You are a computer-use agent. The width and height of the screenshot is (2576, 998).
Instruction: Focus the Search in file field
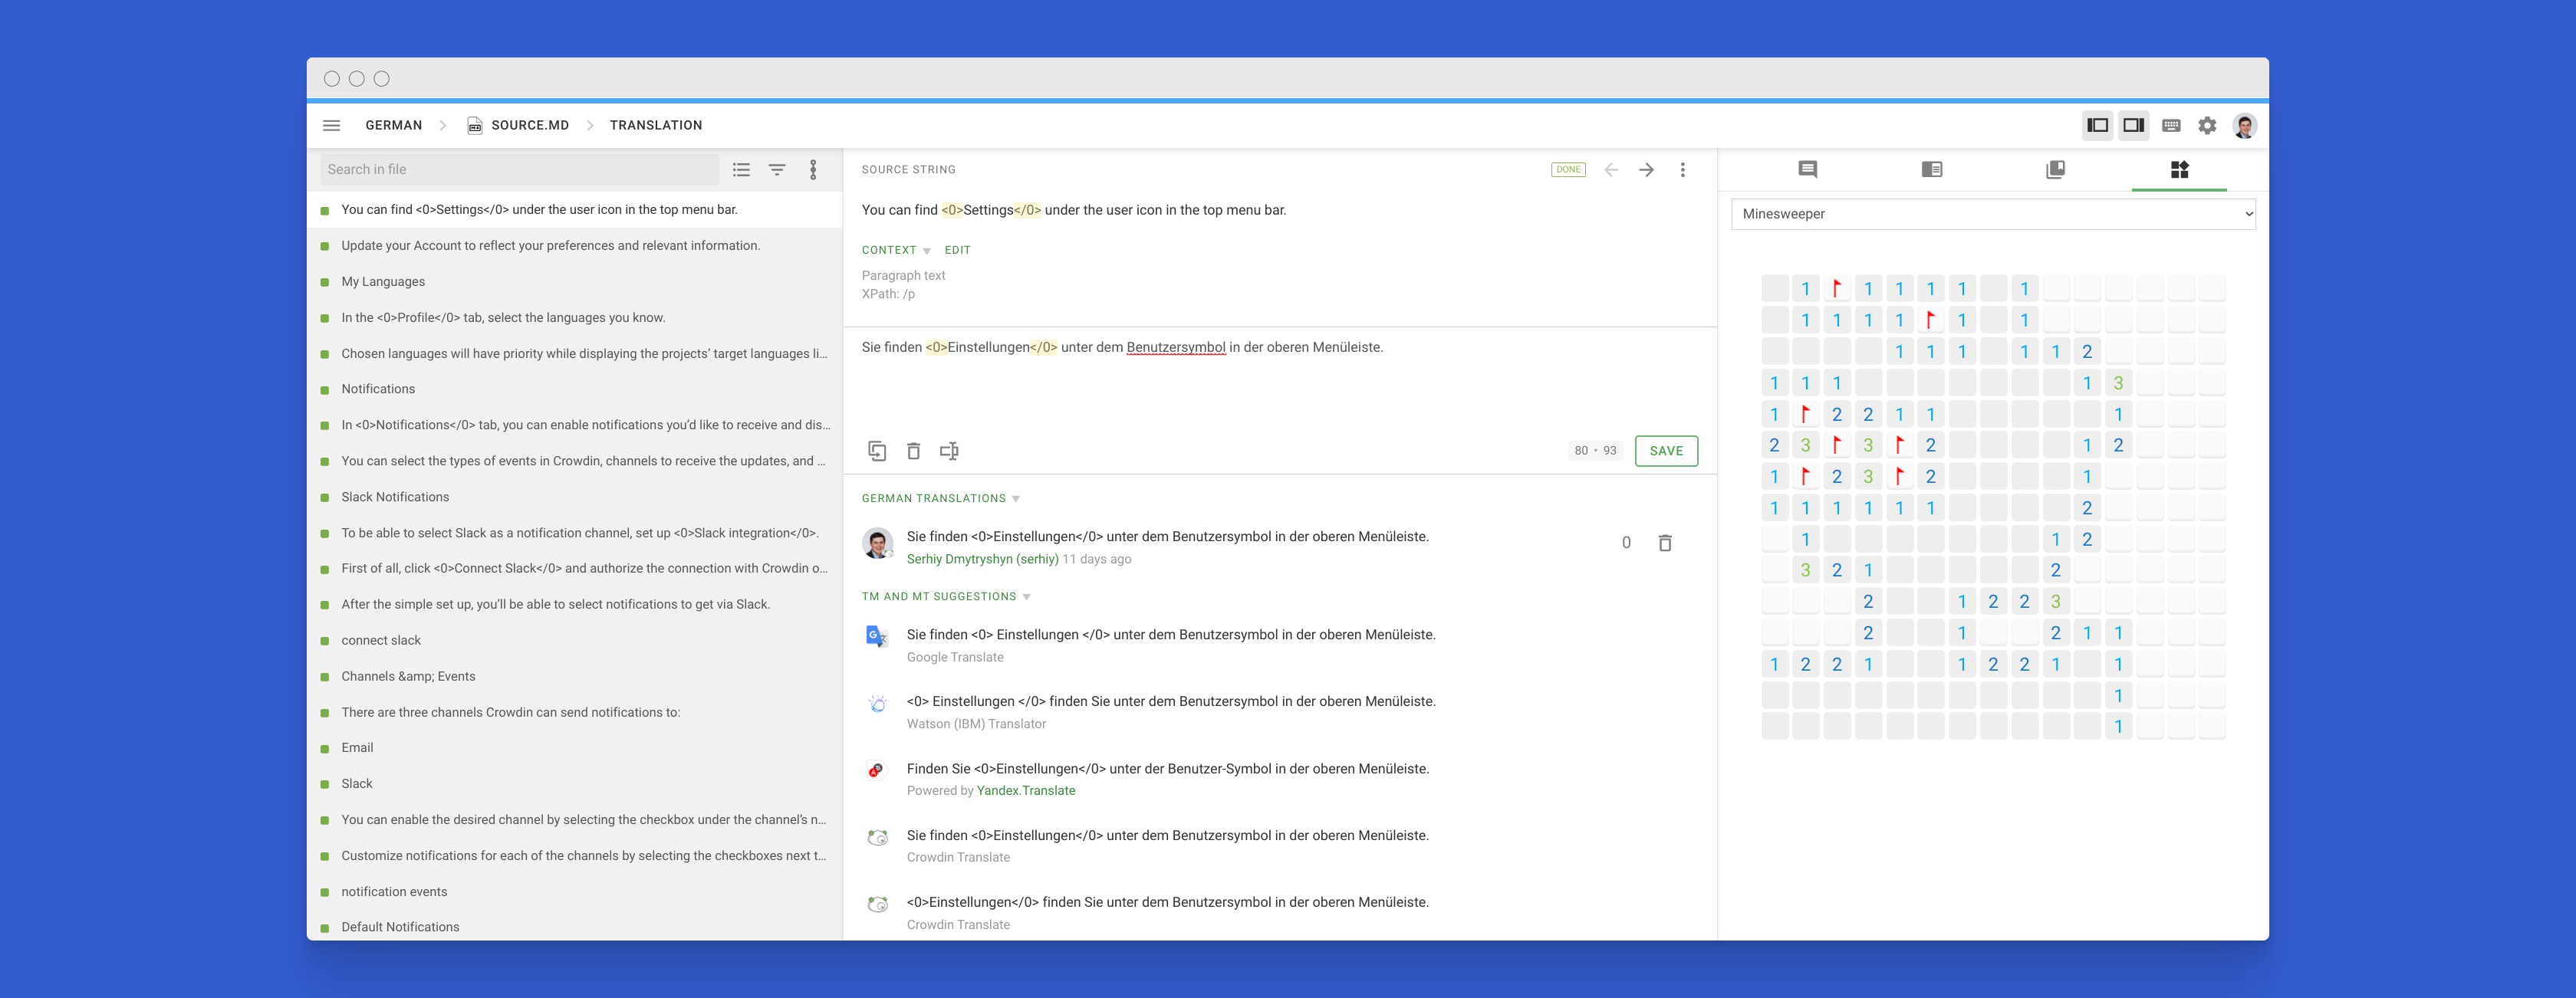519,170
